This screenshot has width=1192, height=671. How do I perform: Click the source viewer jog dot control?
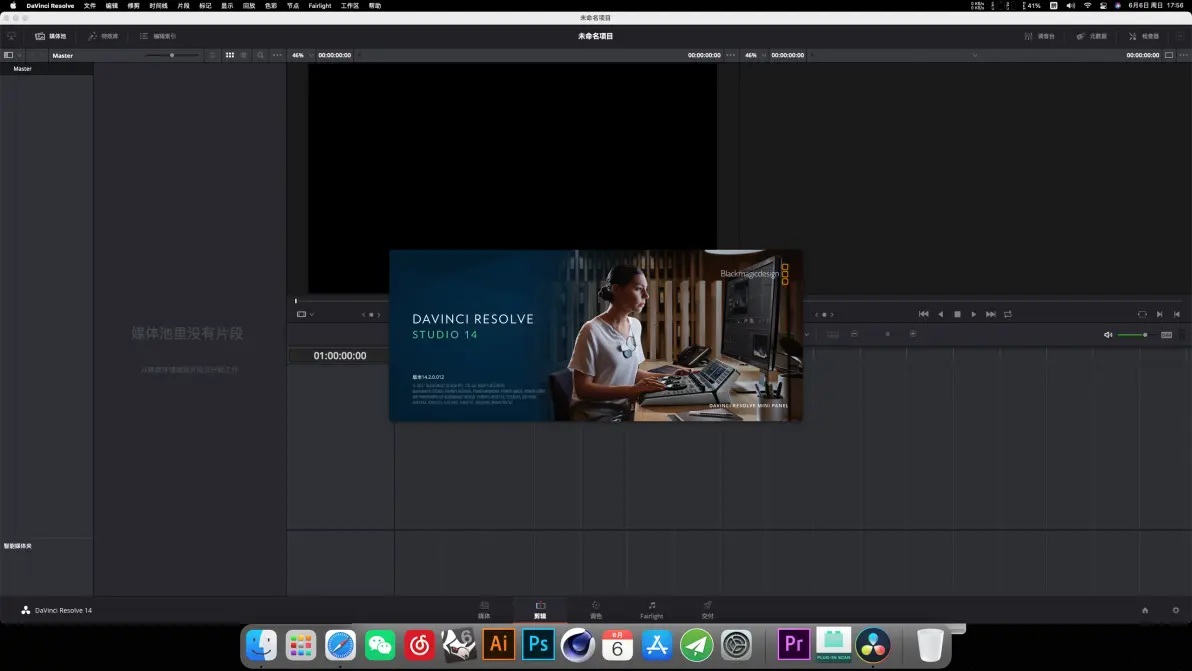click(x=371, y=314)
